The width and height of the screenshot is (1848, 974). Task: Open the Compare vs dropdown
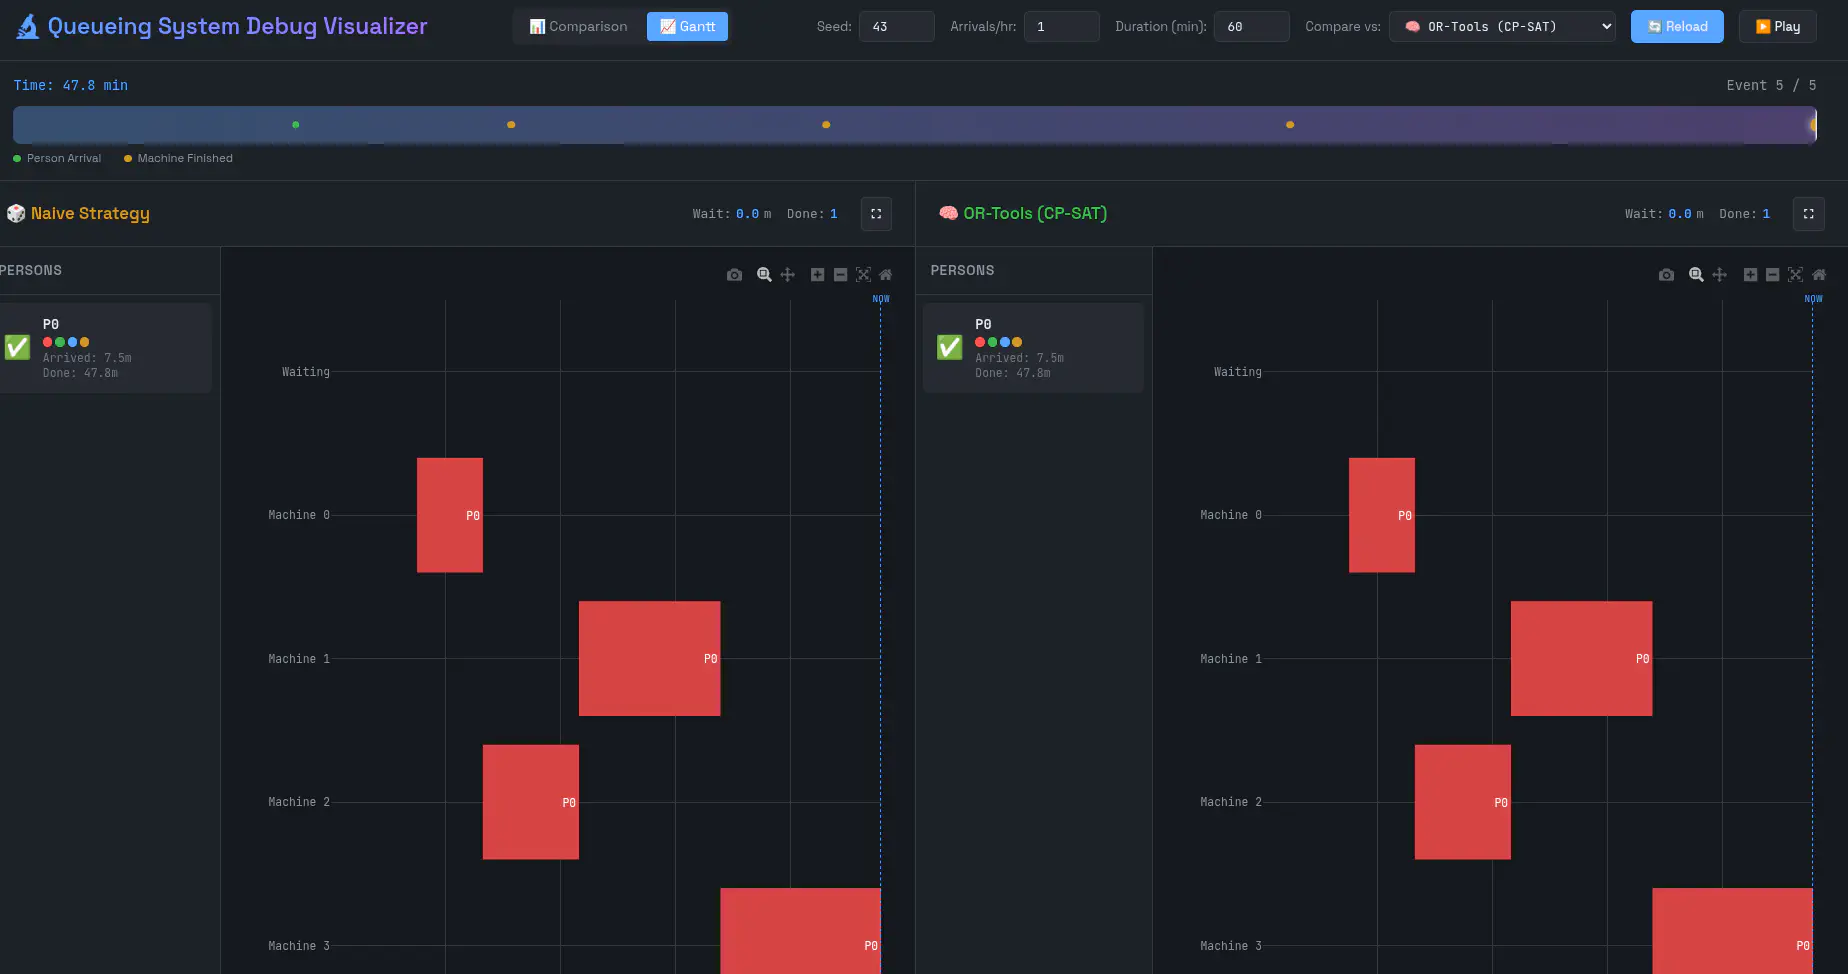(1502, 27)
